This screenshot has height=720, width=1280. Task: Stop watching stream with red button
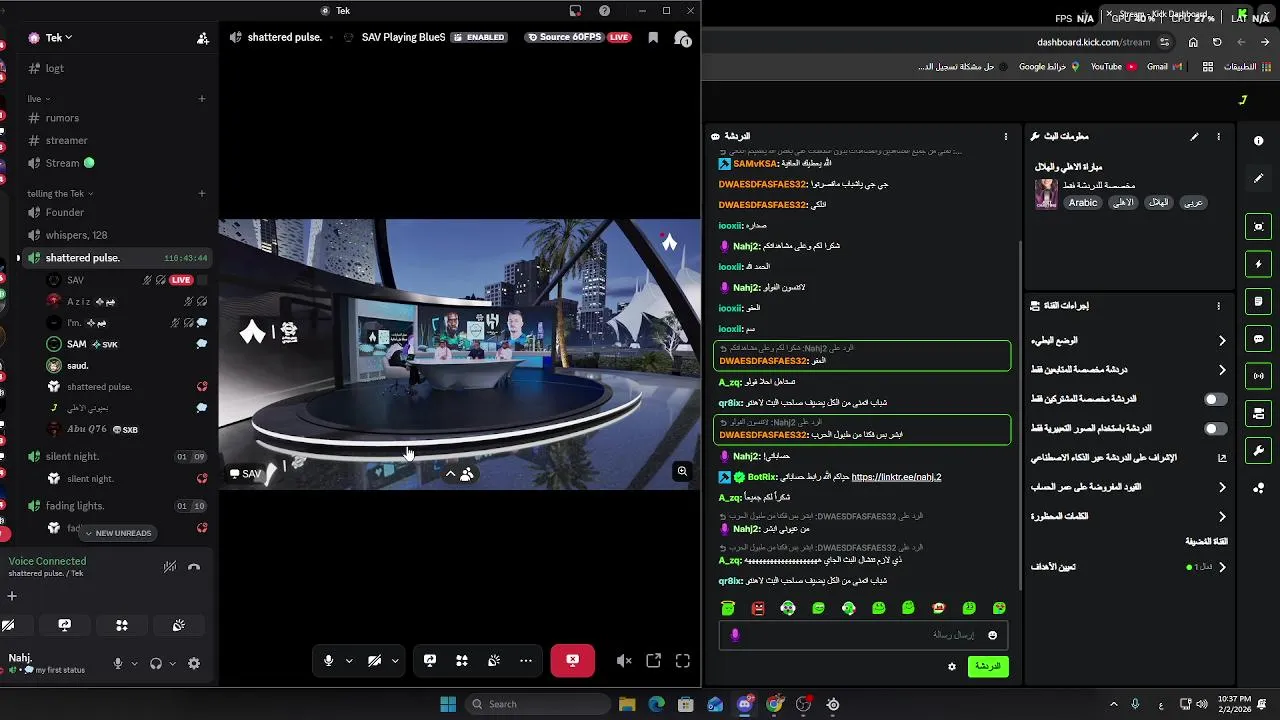click(572, 661)
